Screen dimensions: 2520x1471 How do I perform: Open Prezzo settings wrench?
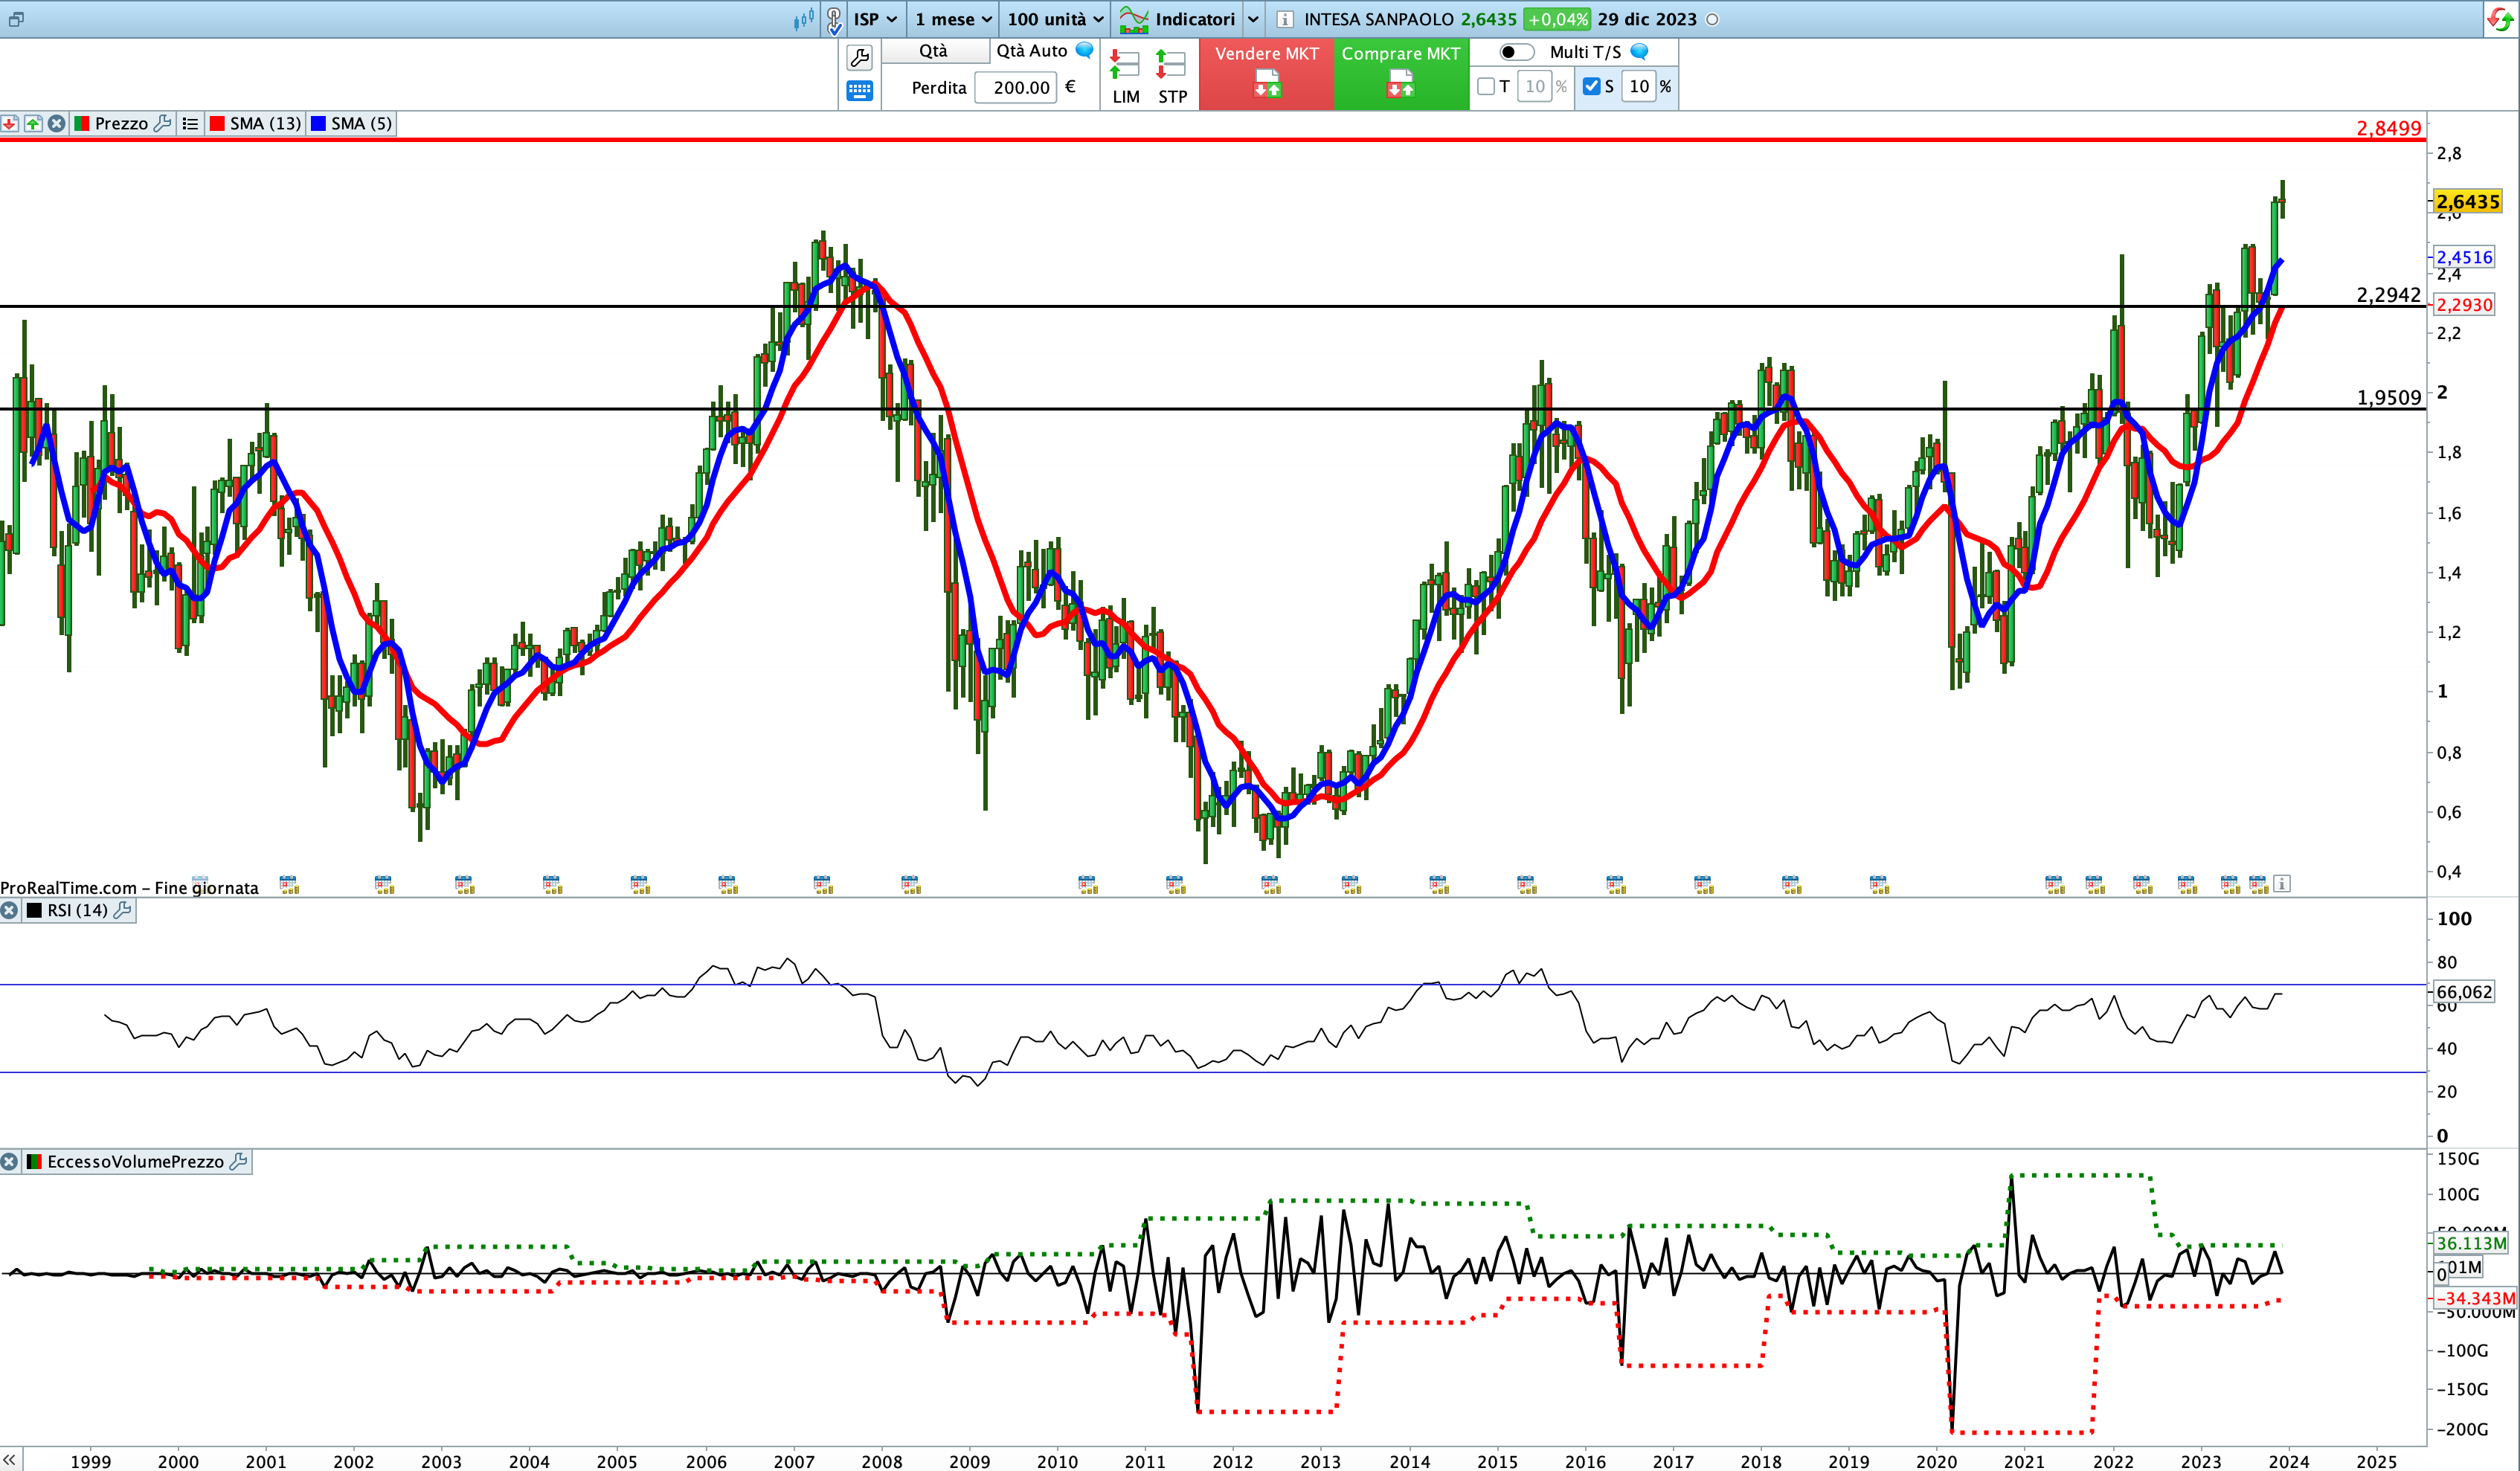[163, 124]
